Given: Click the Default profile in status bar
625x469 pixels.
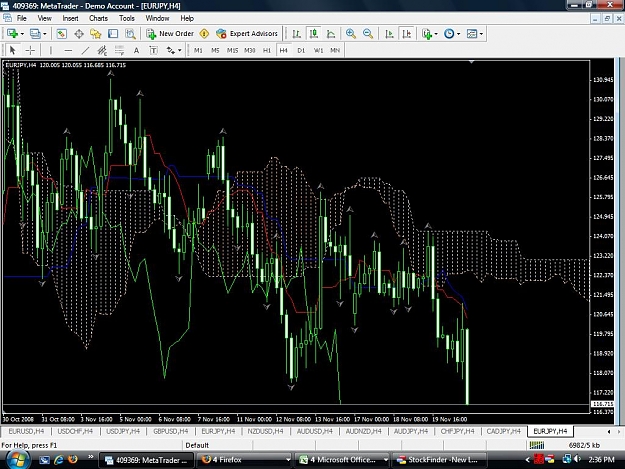Looking at the screenshot, I should (x=197, y=445).
